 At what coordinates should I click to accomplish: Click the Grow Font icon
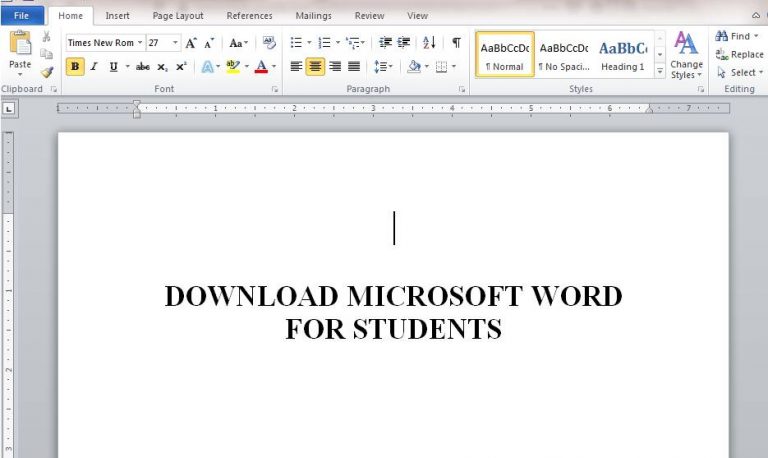point(191,43)
